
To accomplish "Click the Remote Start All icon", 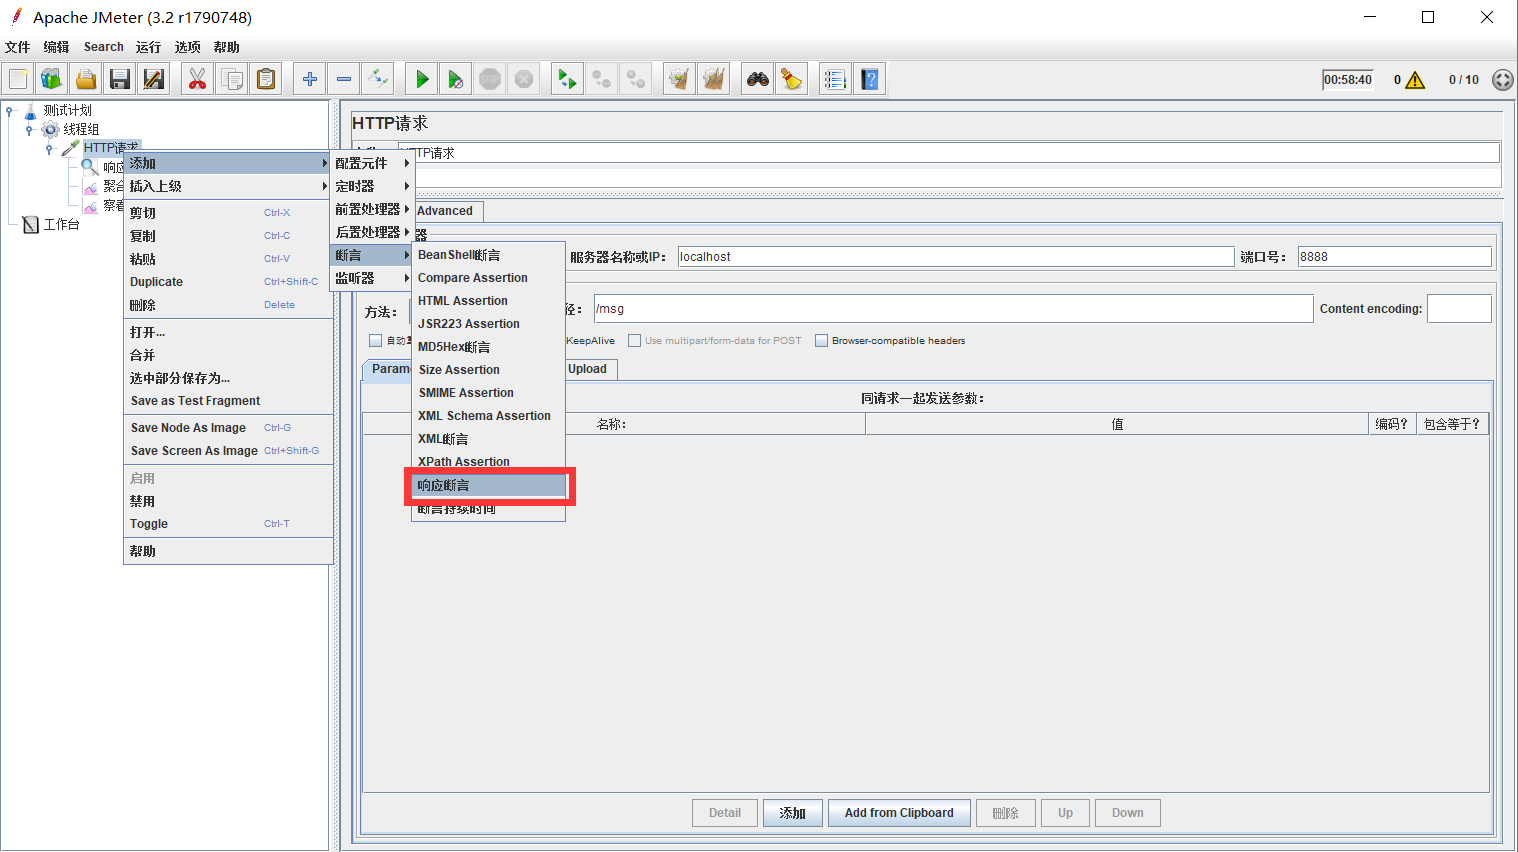I will point(568,79).
